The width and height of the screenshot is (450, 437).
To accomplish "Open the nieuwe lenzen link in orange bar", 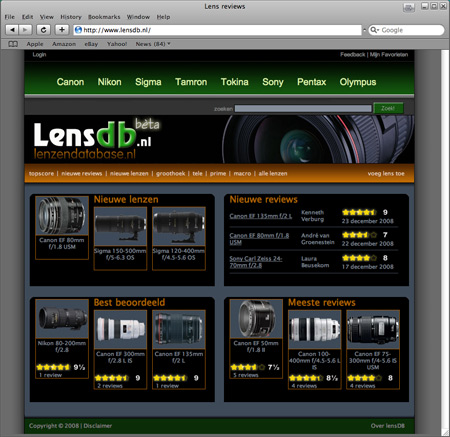I will (x=129, y=174).
